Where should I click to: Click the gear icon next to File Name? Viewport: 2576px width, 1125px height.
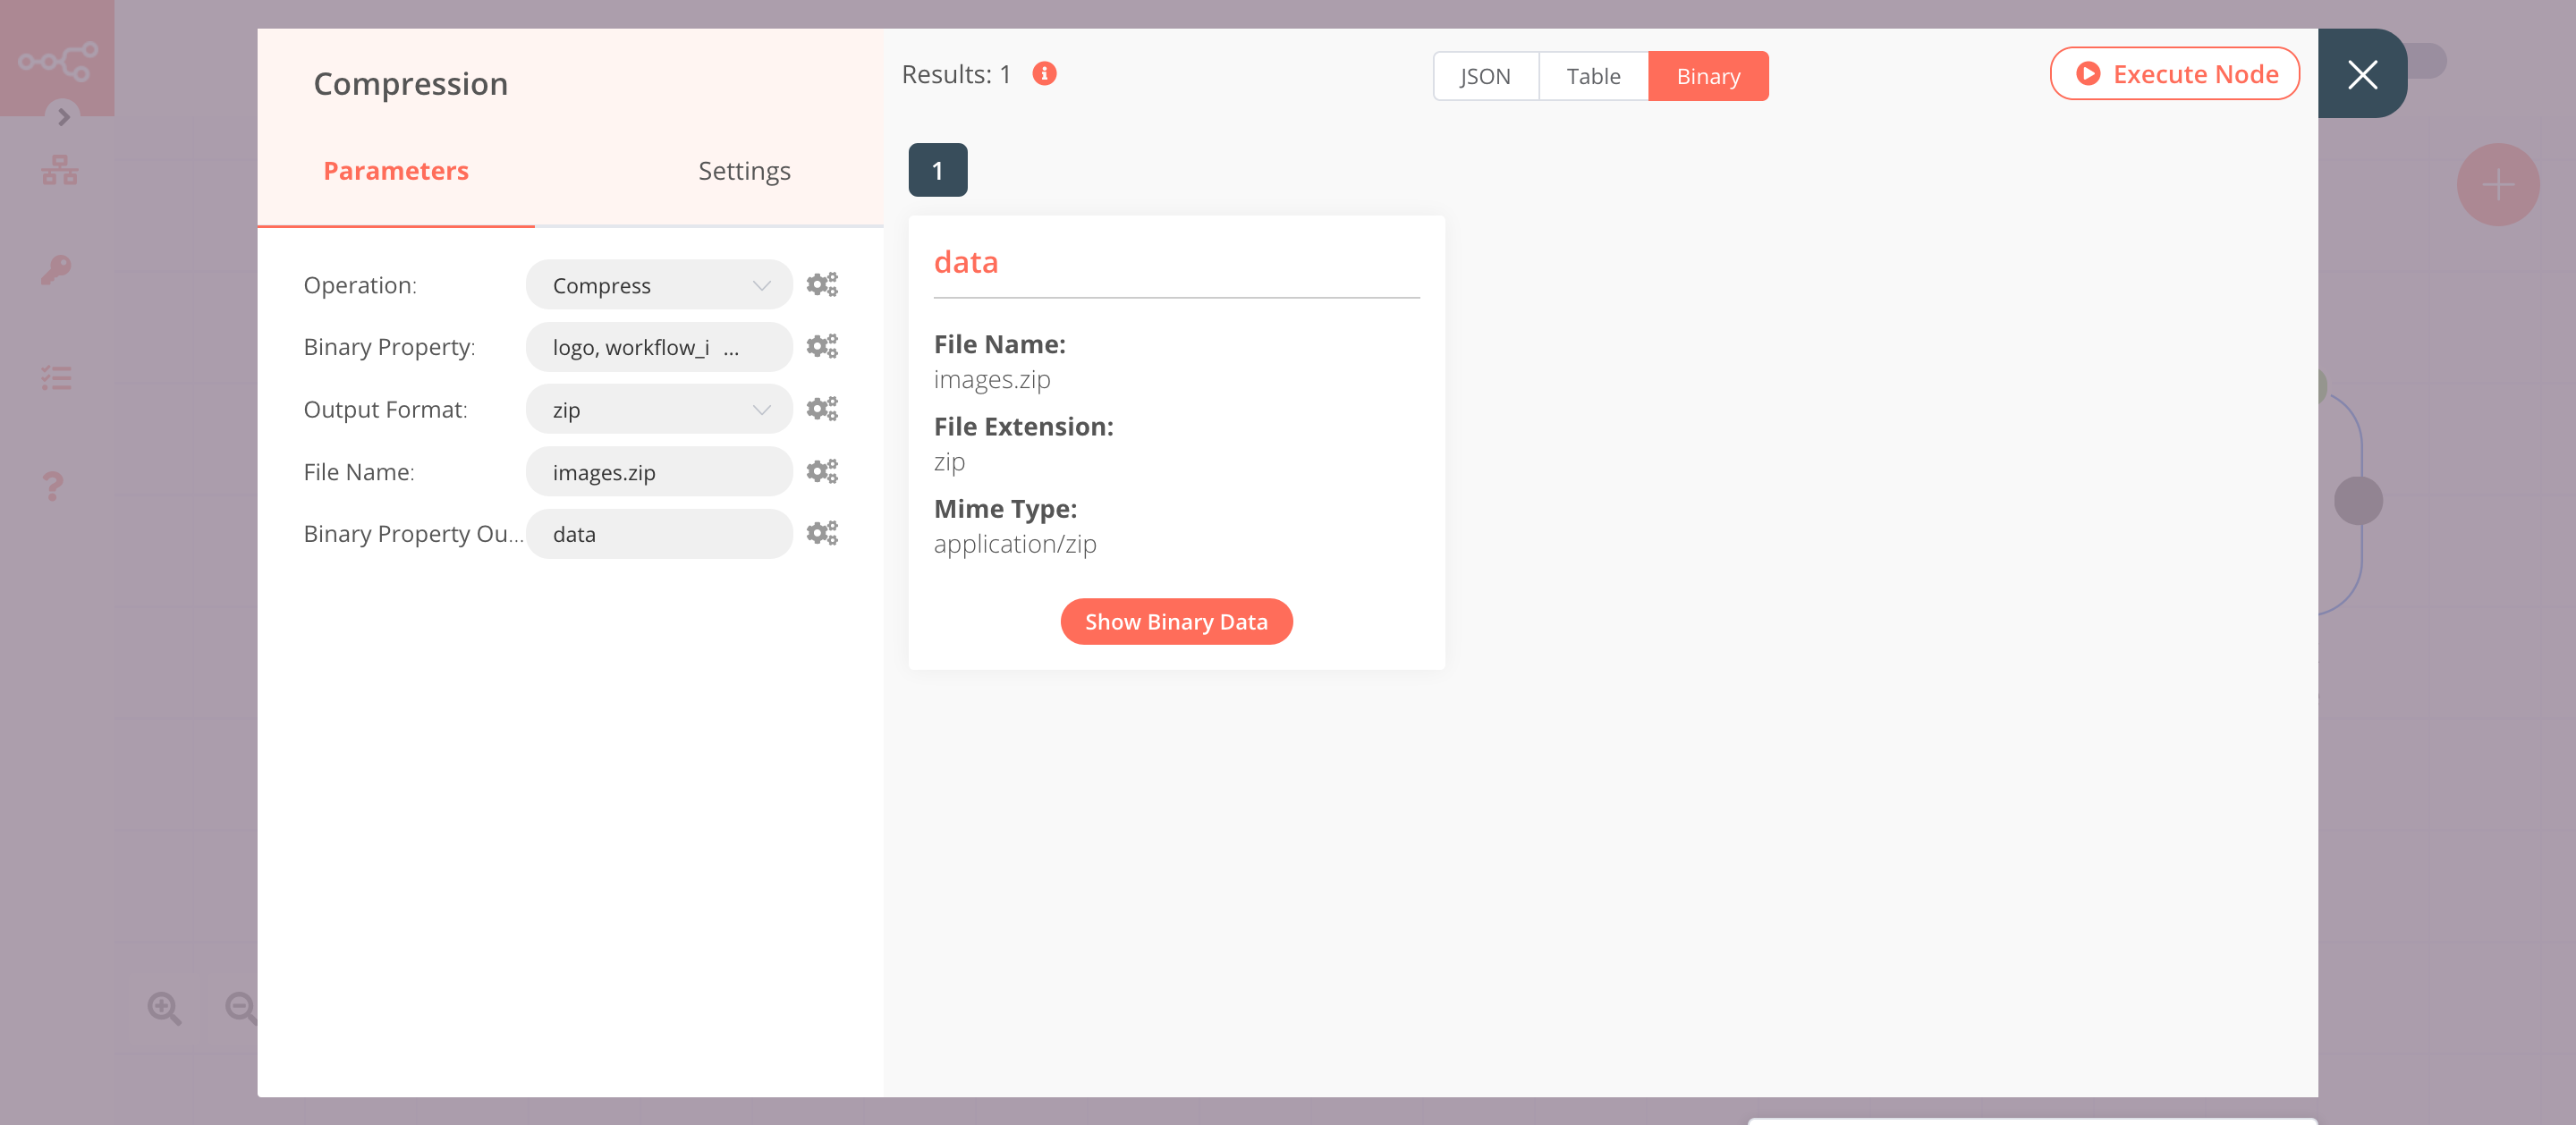pyautogui.click(x=822, y=471)
